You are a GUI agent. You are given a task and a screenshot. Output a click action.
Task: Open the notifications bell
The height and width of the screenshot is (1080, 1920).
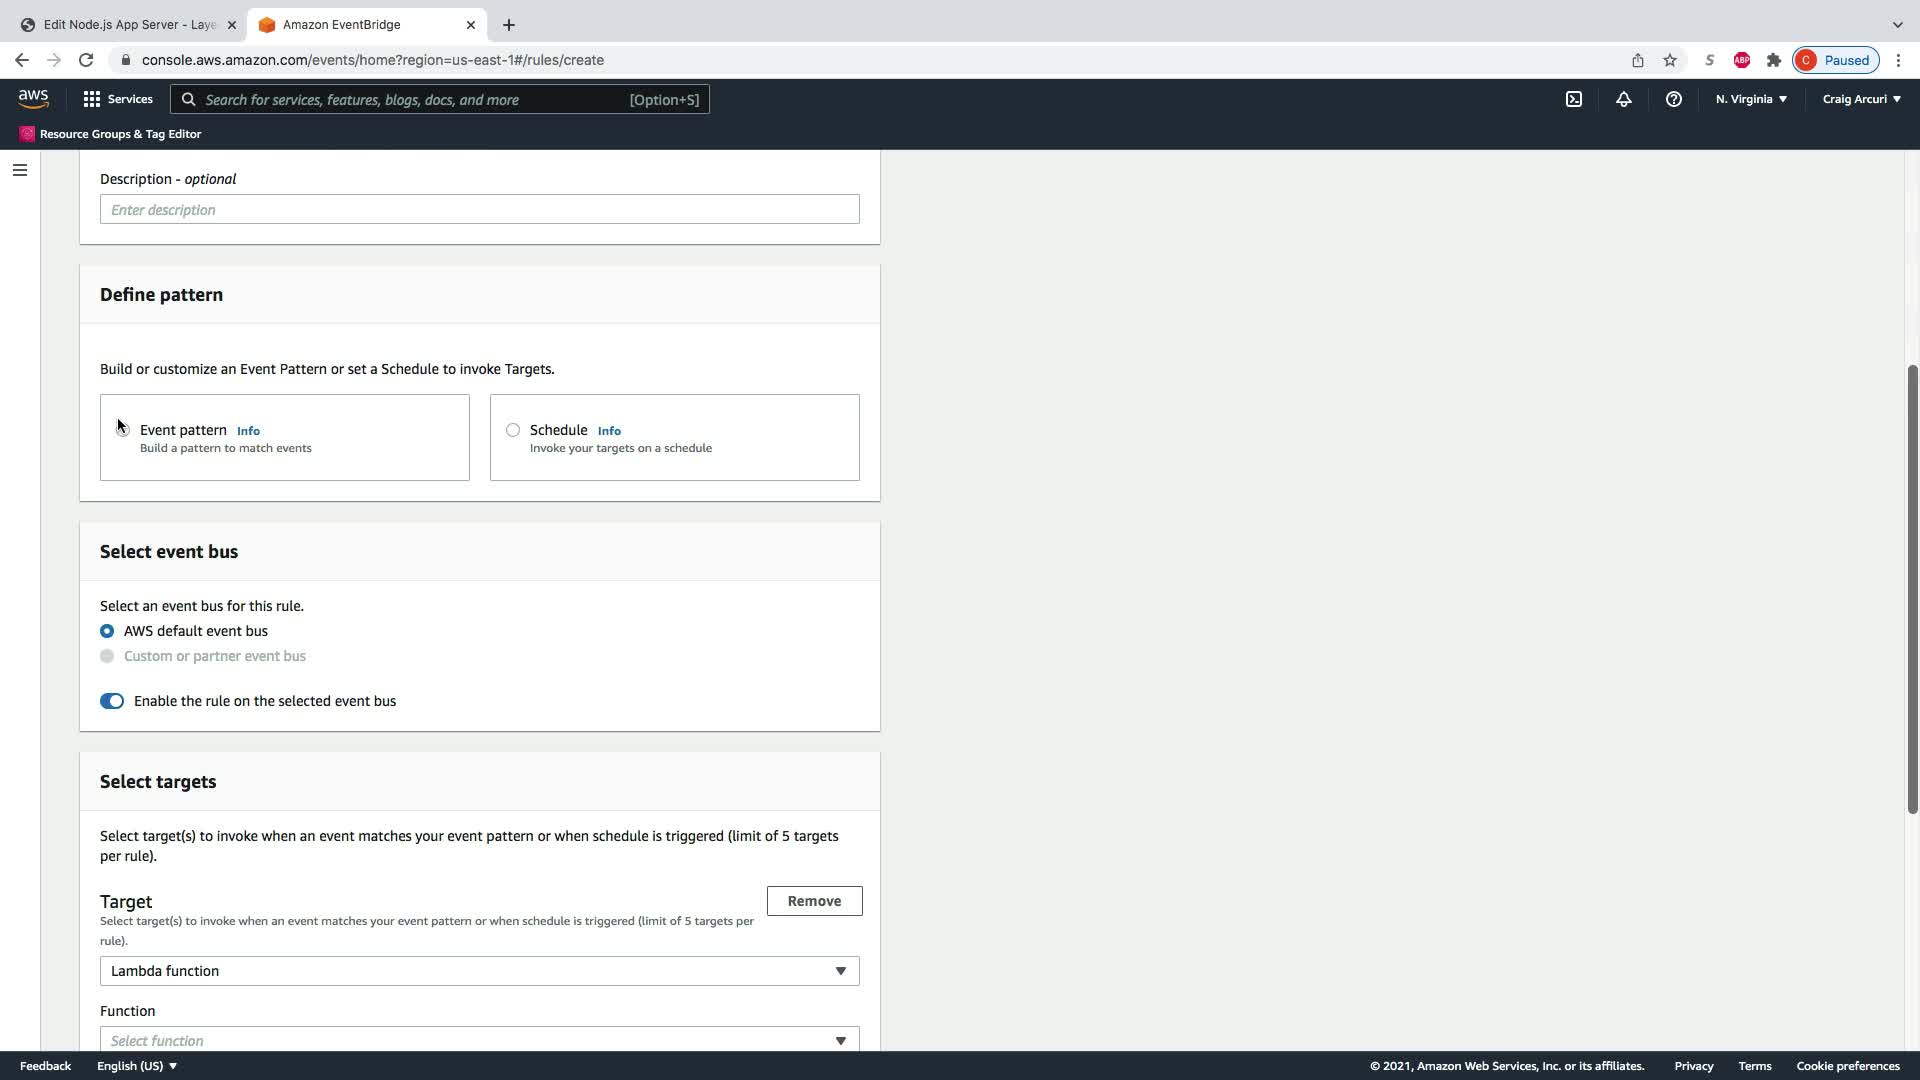click(x=1624, y=99)
